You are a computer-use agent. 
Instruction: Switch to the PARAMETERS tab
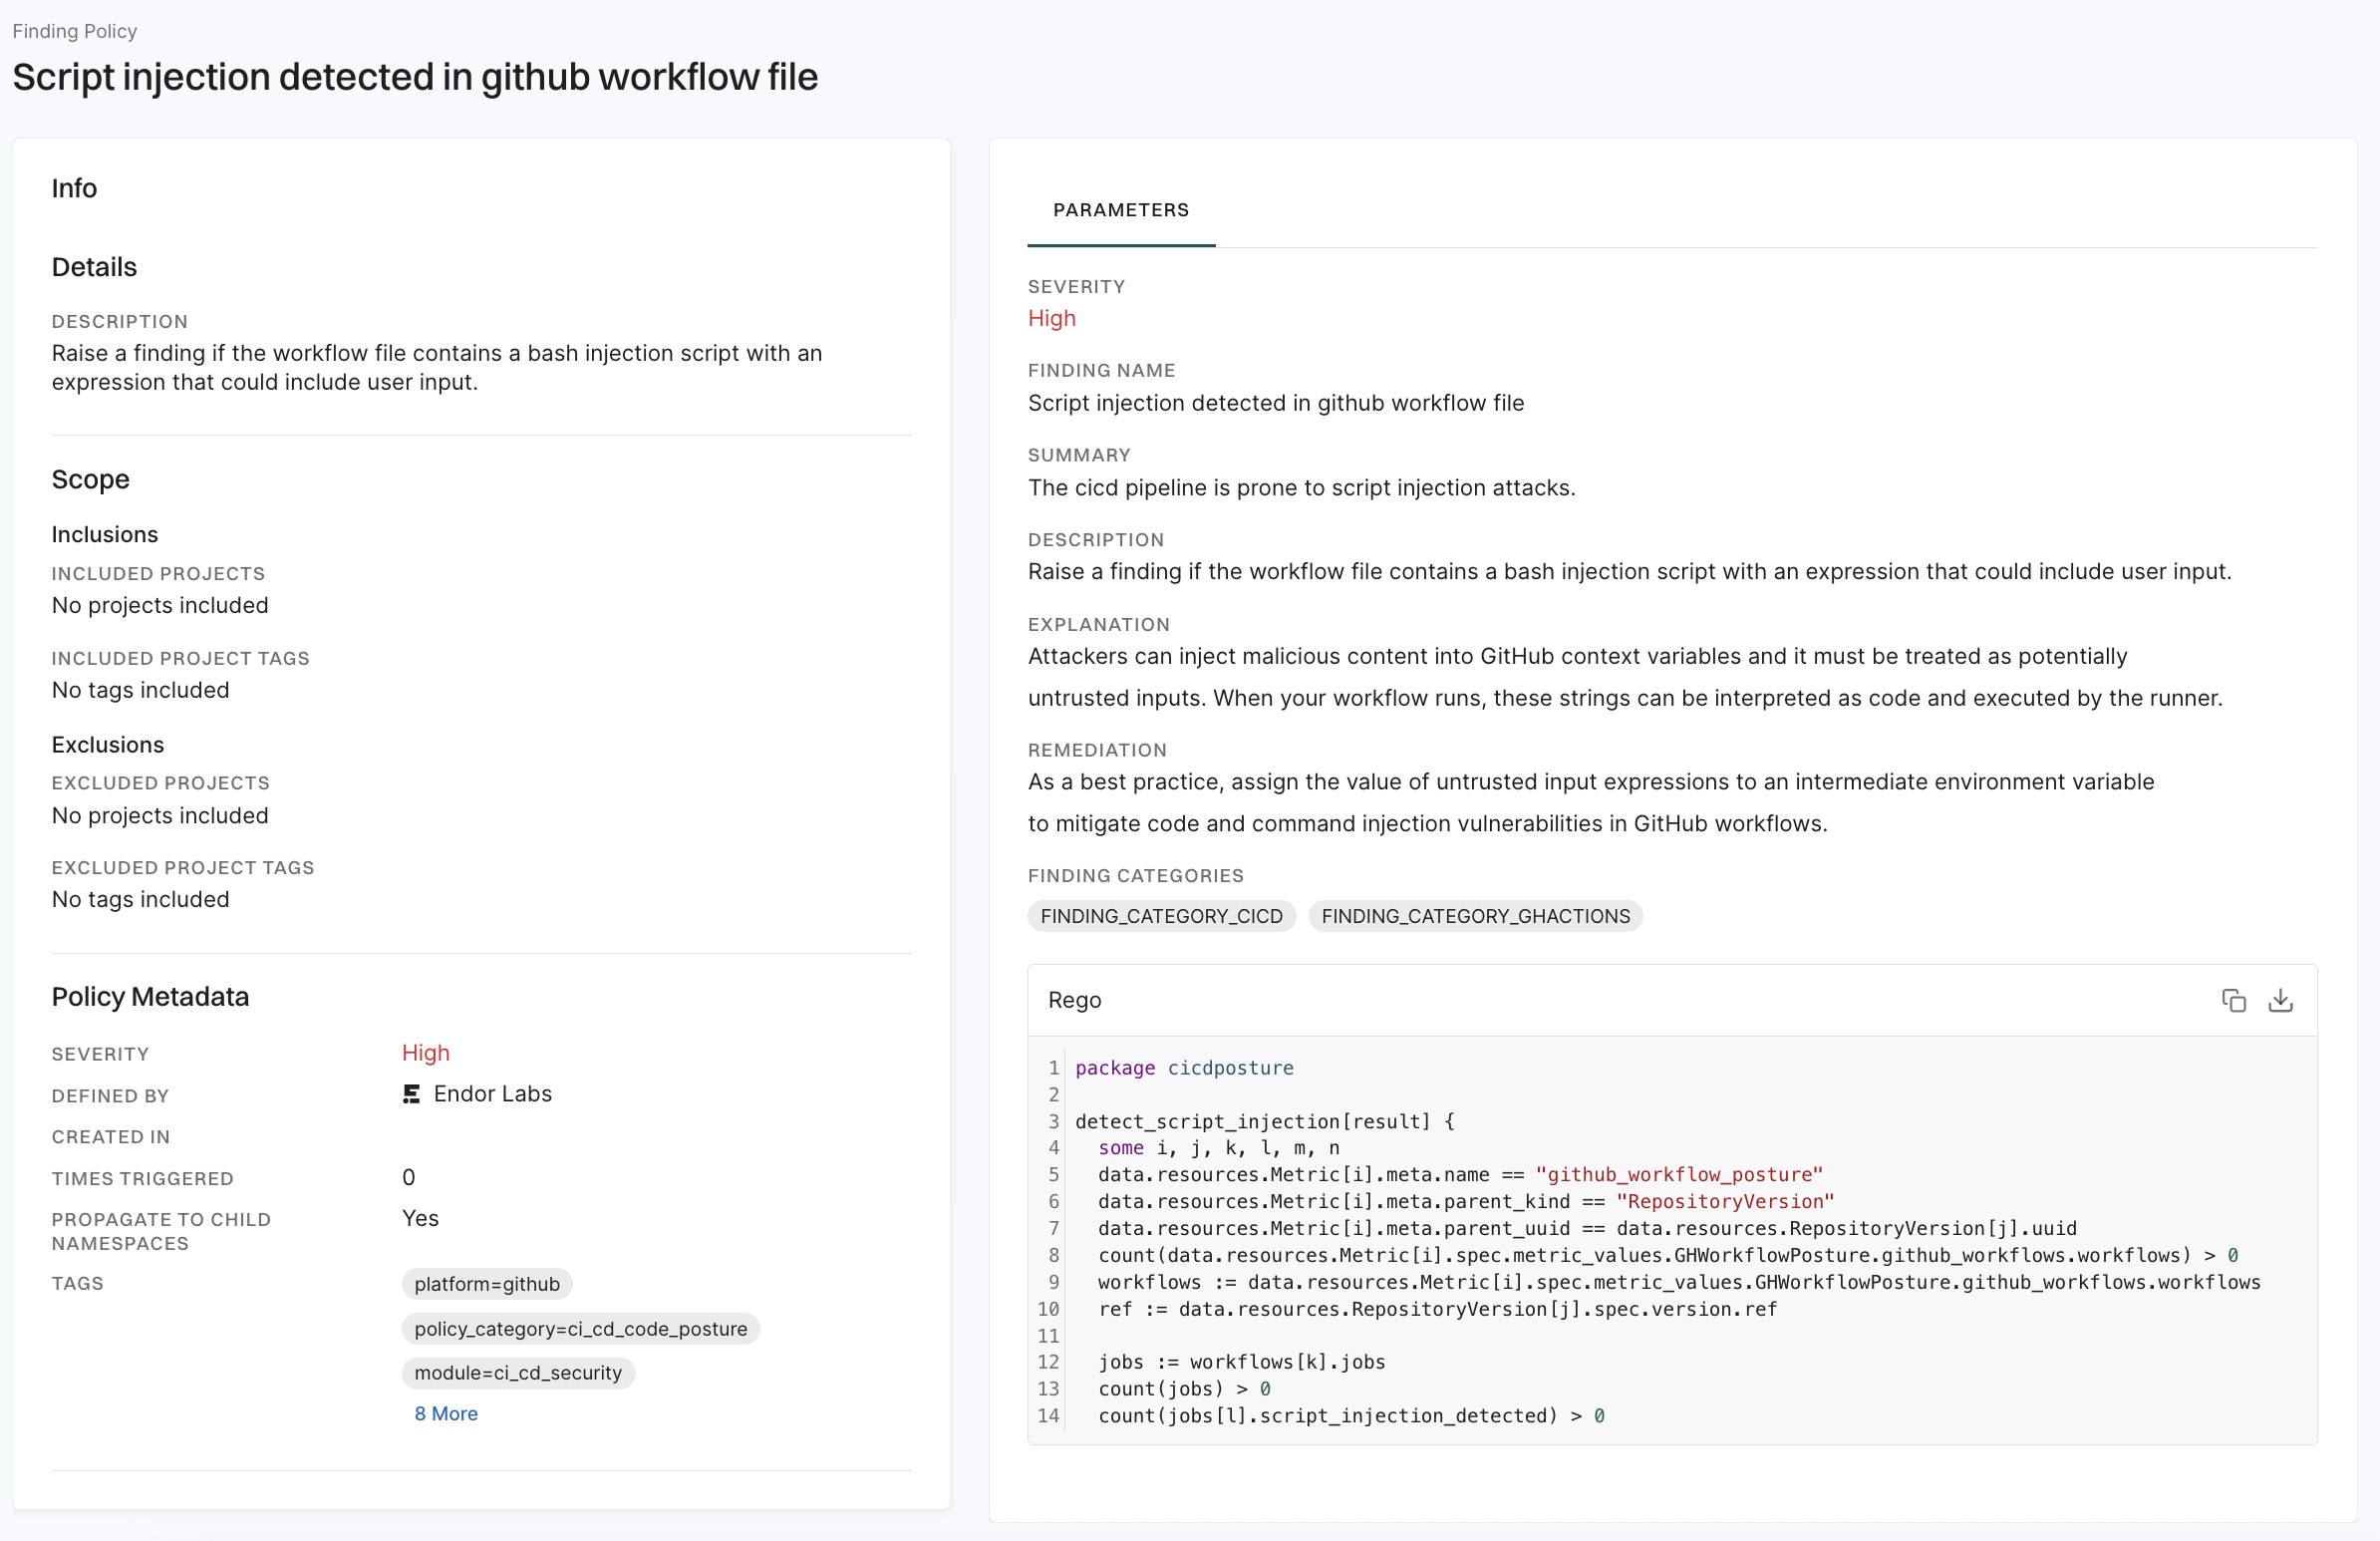[x=1121, y=210]
